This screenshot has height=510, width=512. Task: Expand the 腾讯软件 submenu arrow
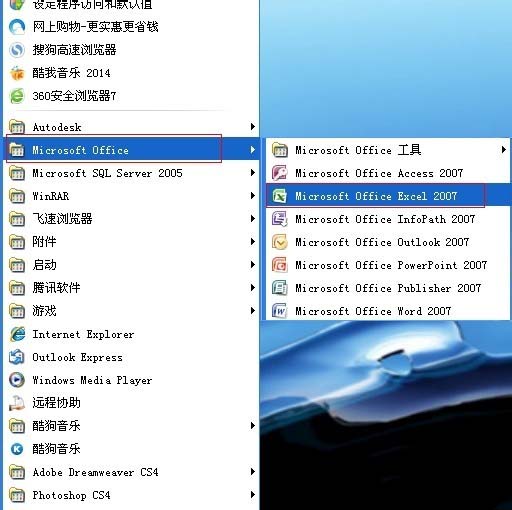click(253, 288)
